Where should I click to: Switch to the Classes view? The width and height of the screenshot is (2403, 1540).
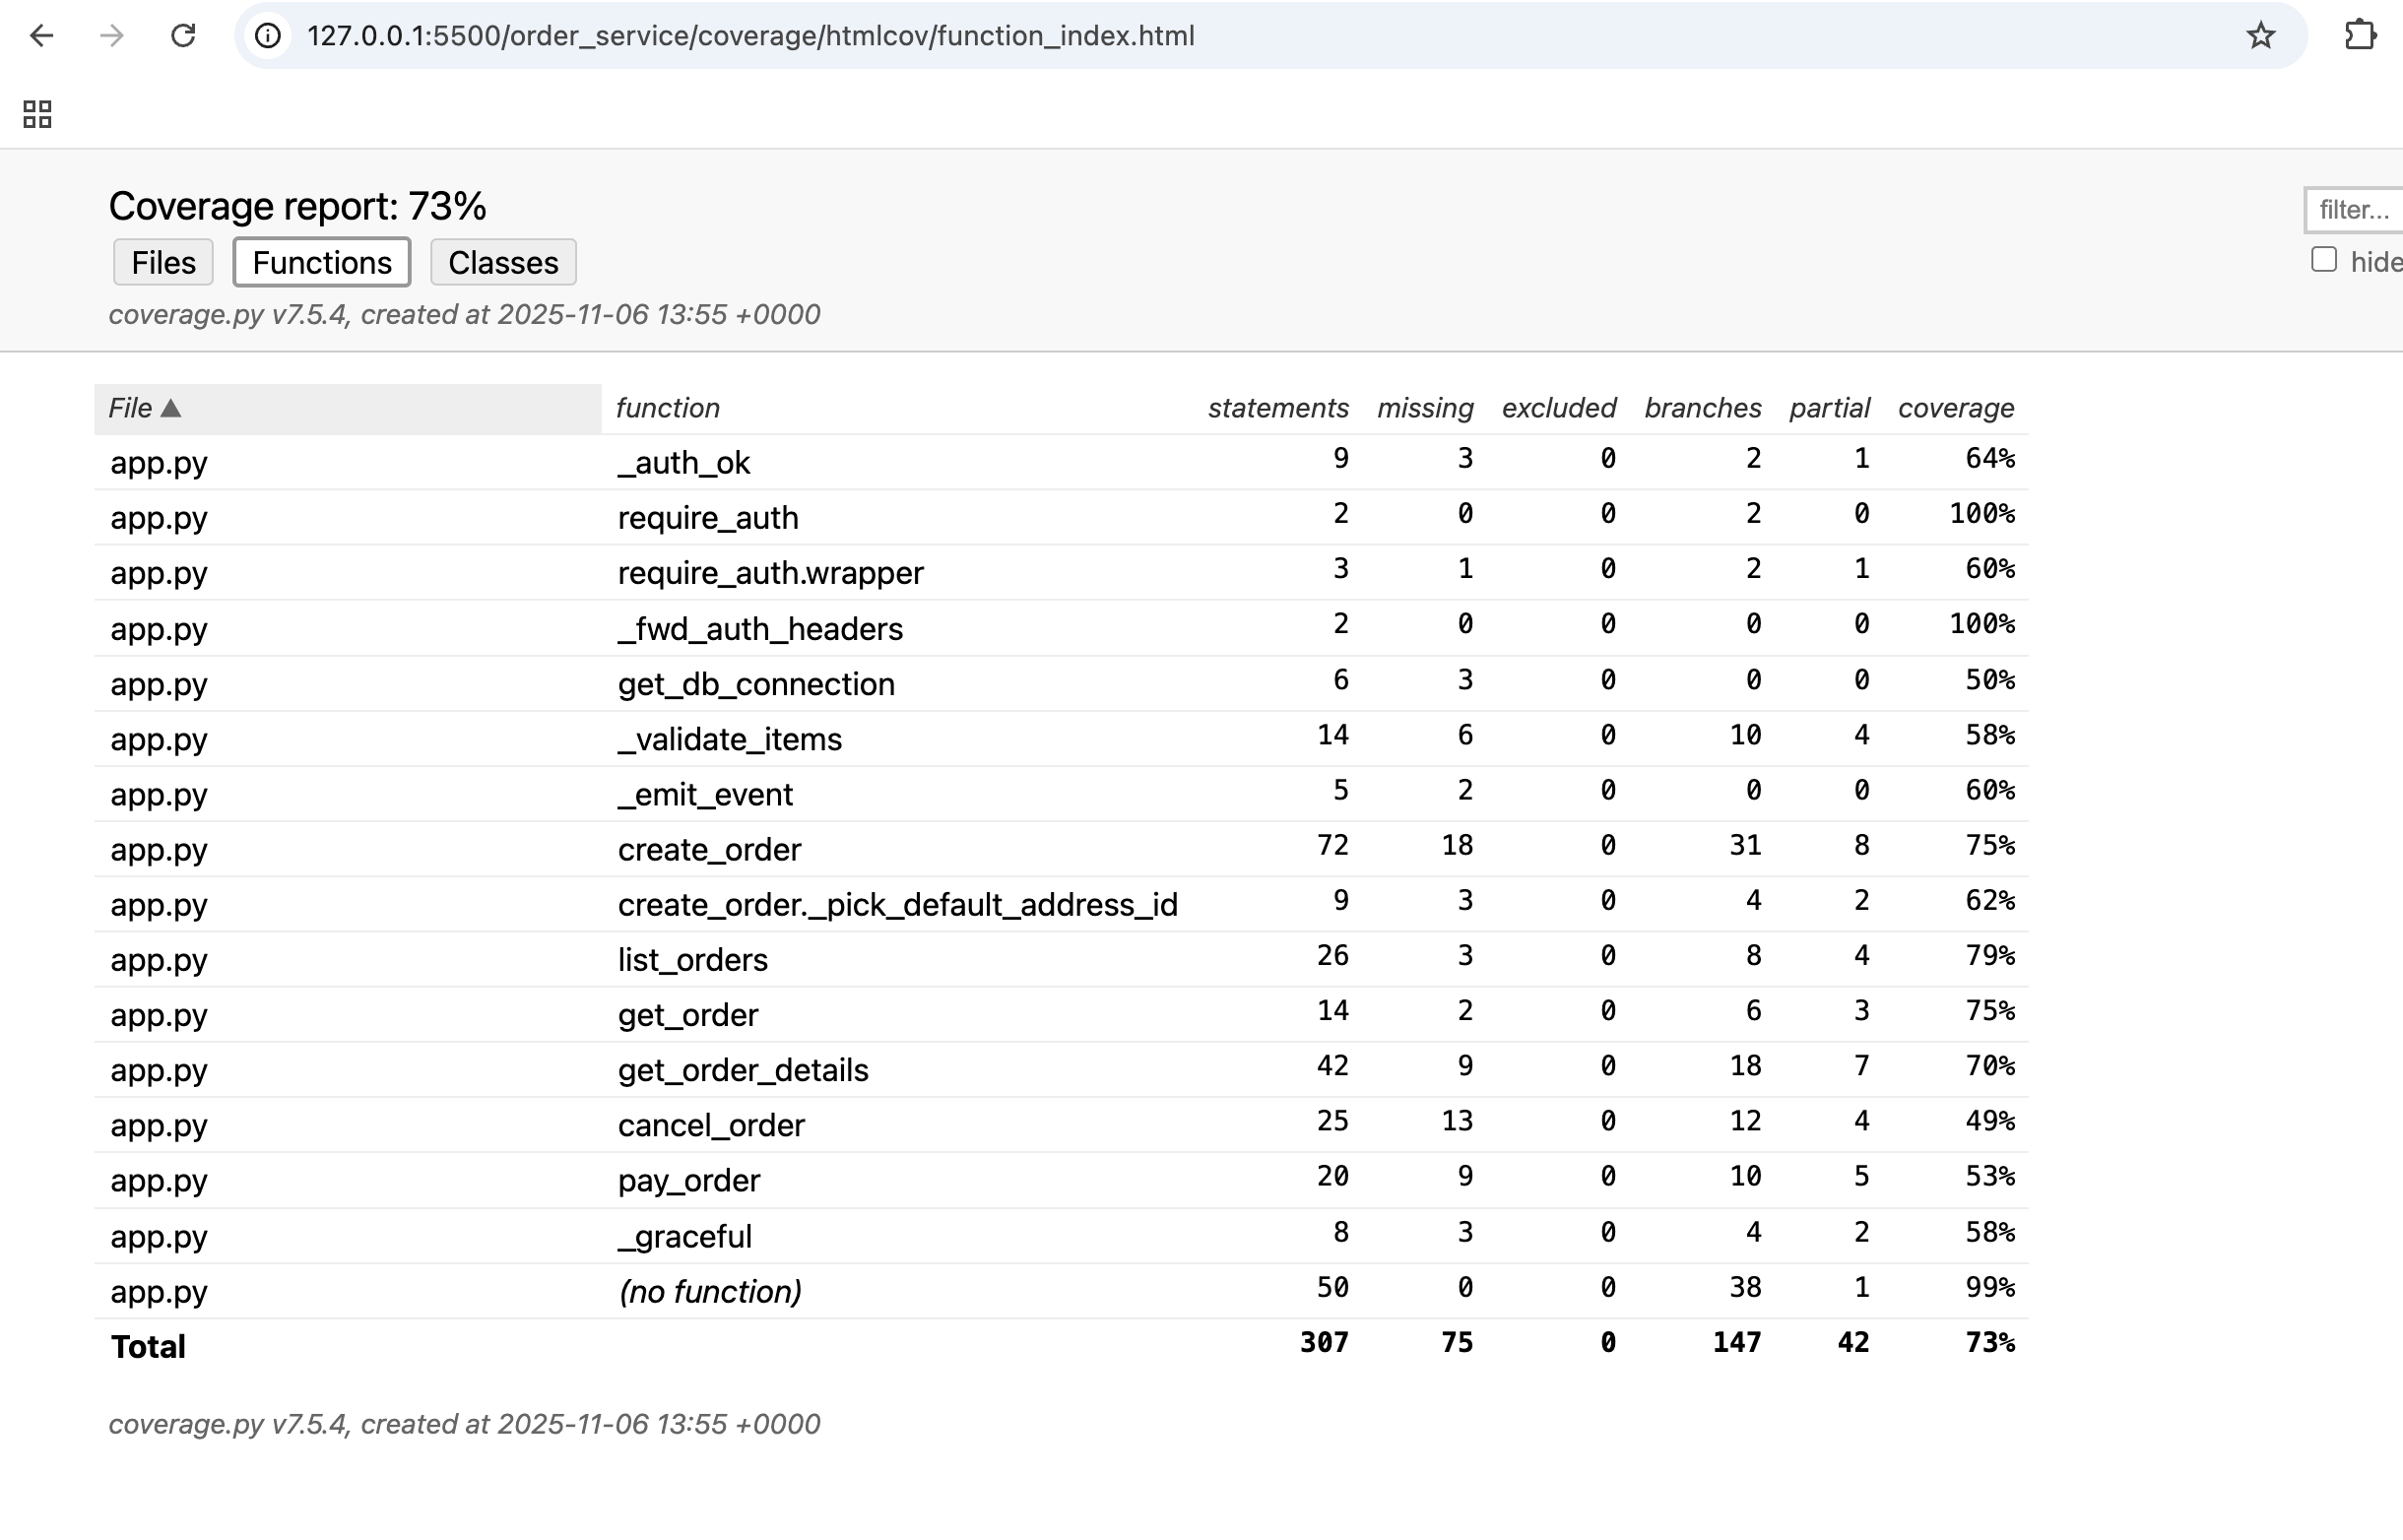tap(503, 262)
